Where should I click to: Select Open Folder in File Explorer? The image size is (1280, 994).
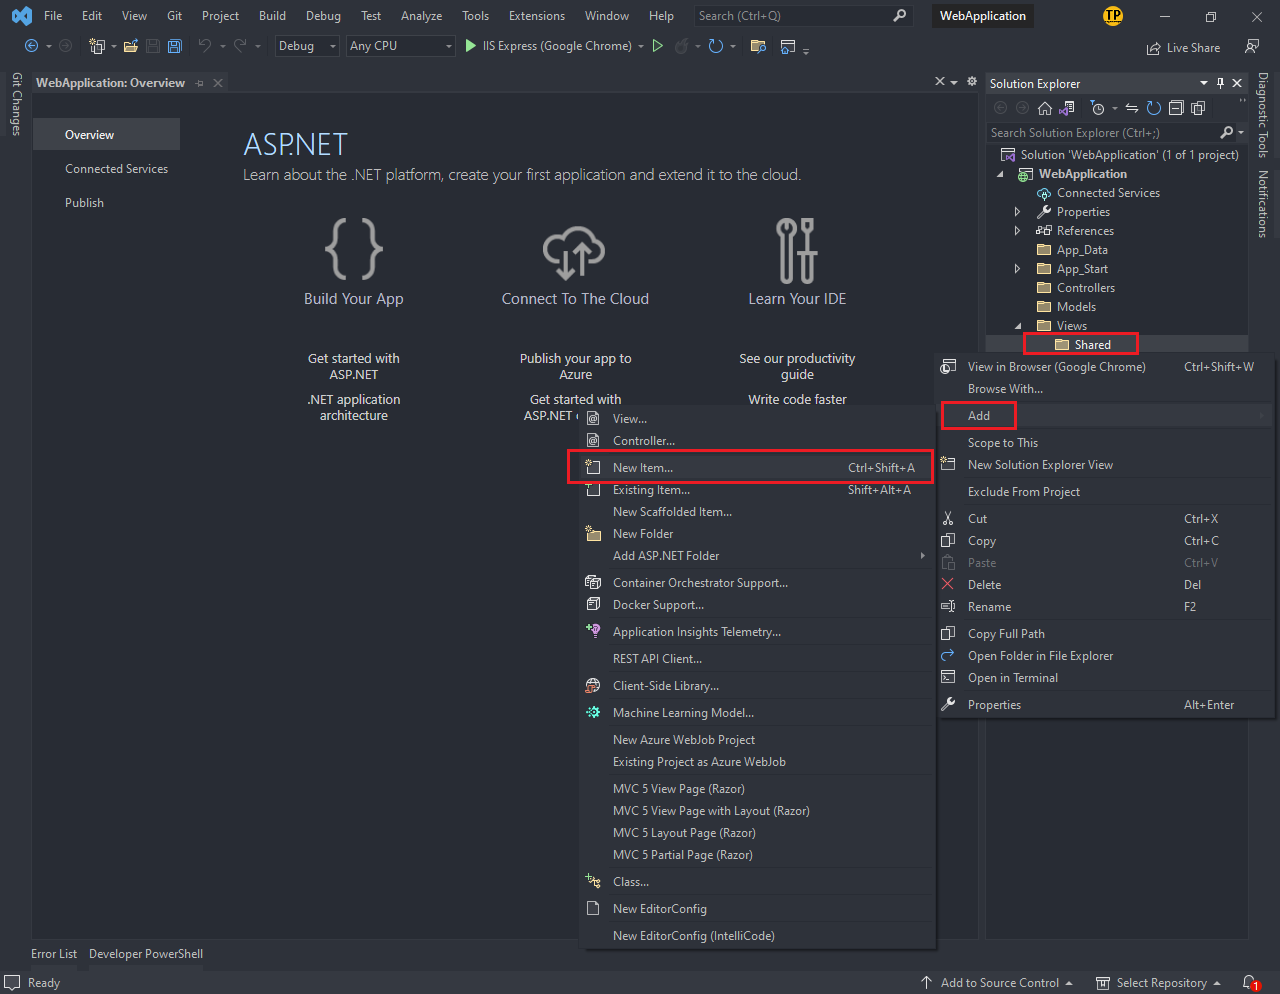click(1105, 656)
